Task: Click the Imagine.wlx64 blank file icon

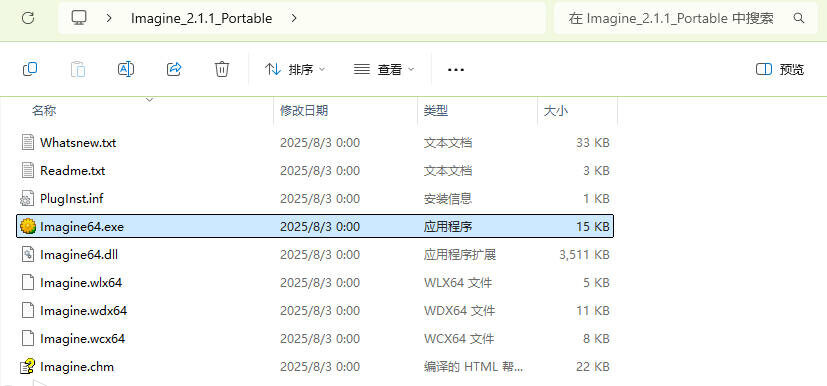Action: [x=27, y=282]
